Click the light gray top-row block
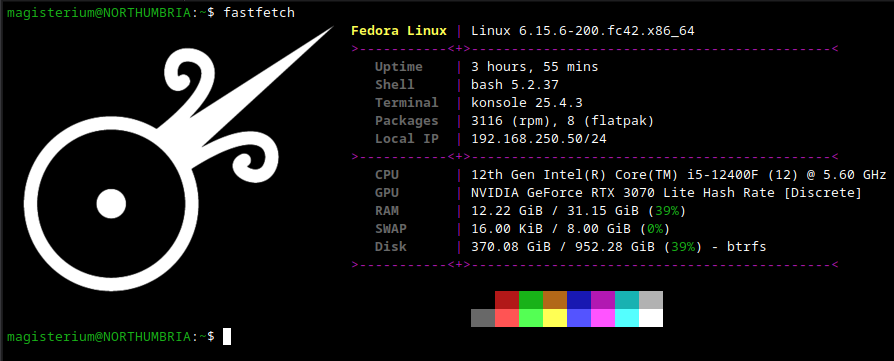 [x=651, y=300]
